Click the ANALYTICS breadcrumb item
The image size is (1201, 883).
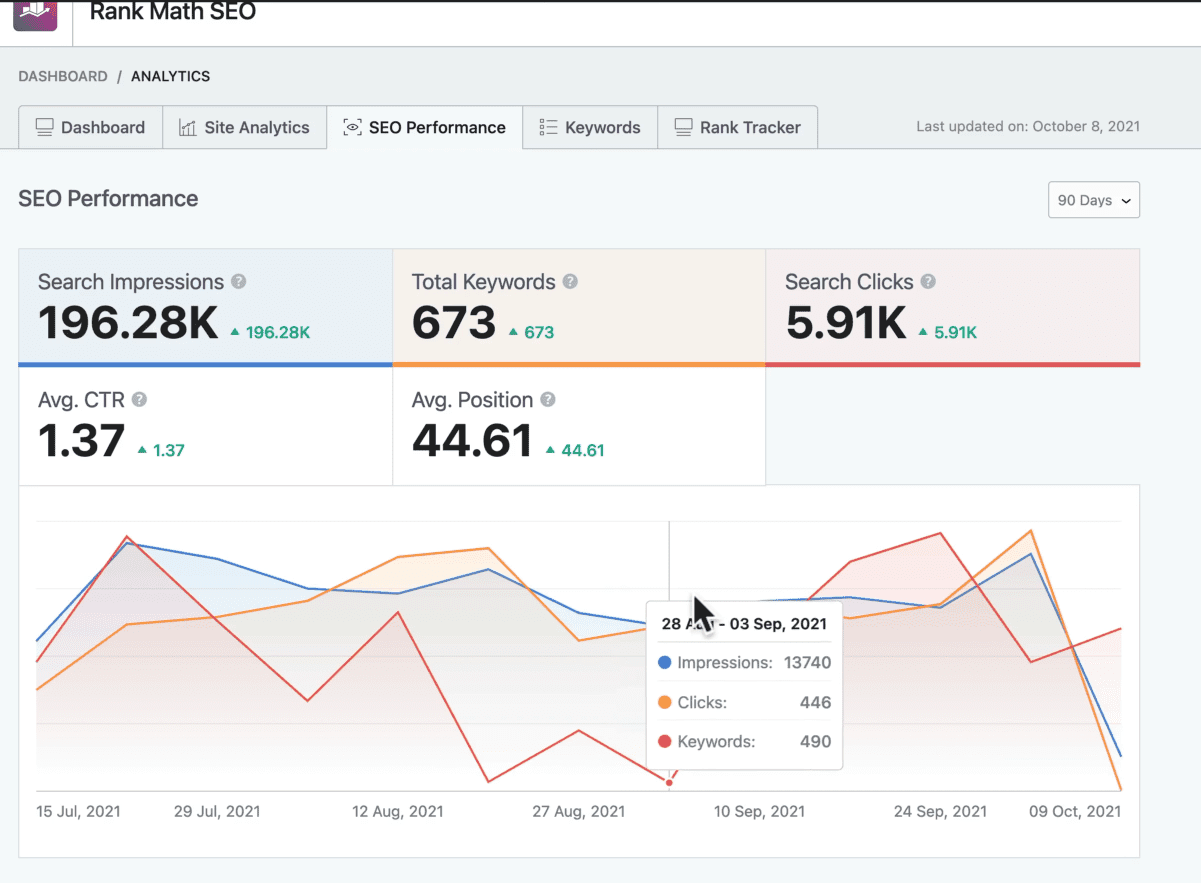point(170,76)
